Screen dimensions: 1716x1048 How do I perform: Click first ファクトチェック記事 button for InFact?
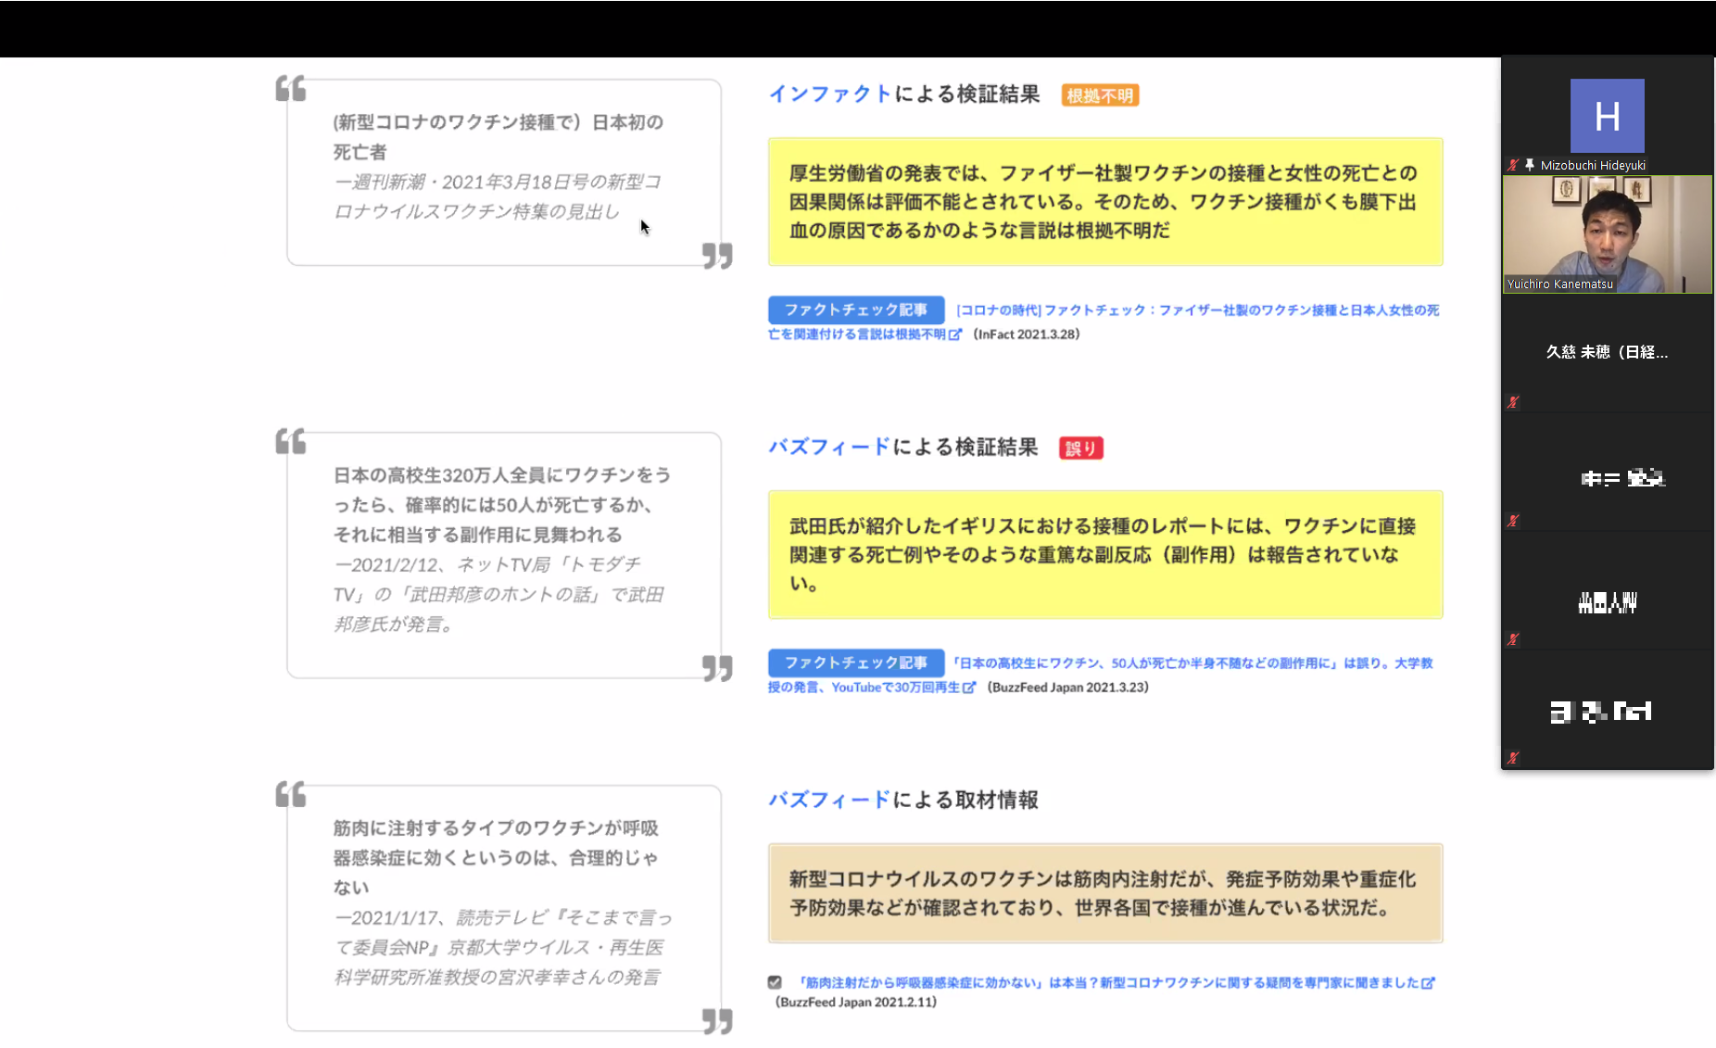856,310
